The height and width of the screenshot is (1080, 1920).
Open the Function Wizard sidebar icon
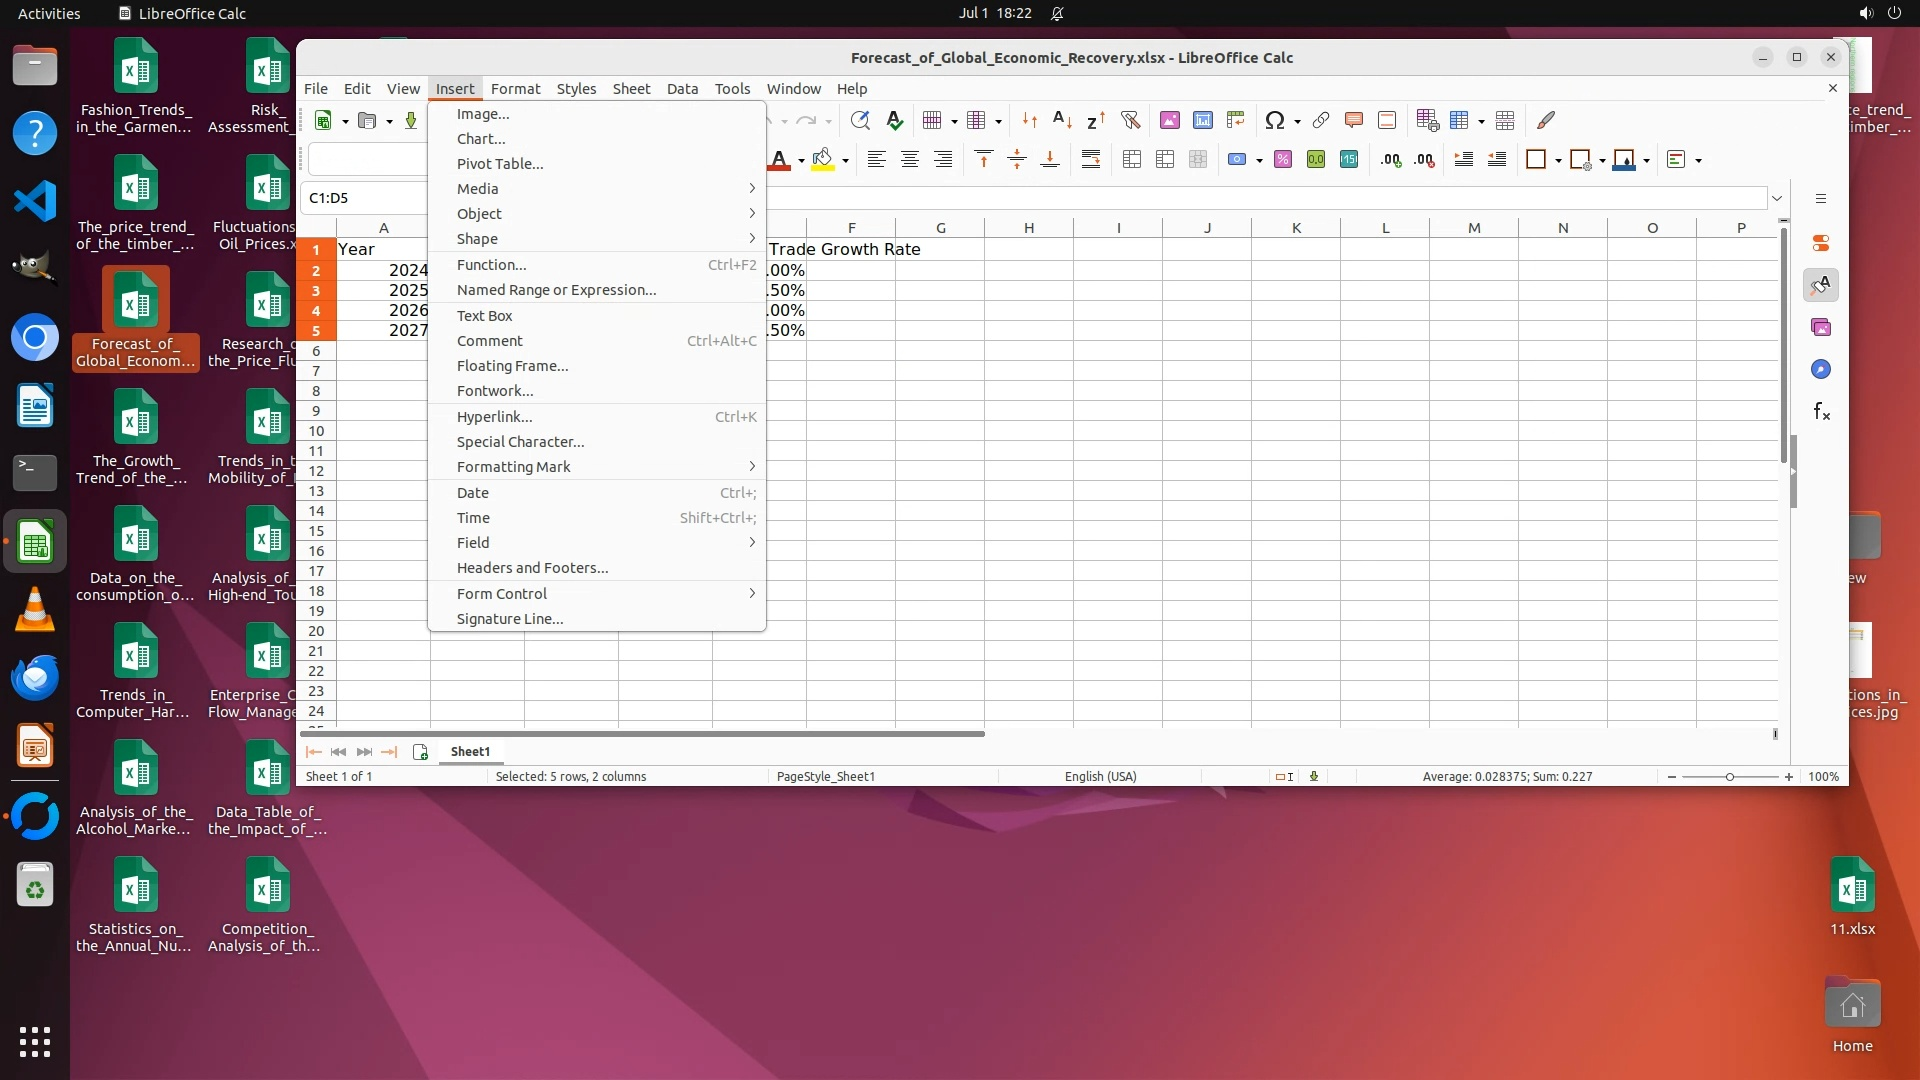pyautogui.click(x=1821, y=412)
